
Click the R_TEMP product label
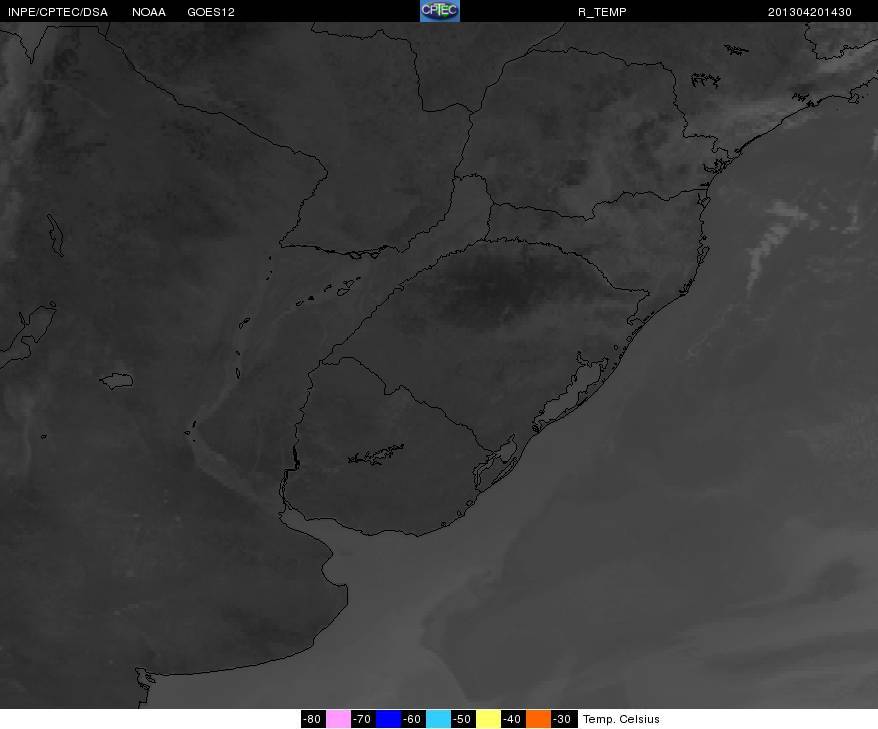602,12
